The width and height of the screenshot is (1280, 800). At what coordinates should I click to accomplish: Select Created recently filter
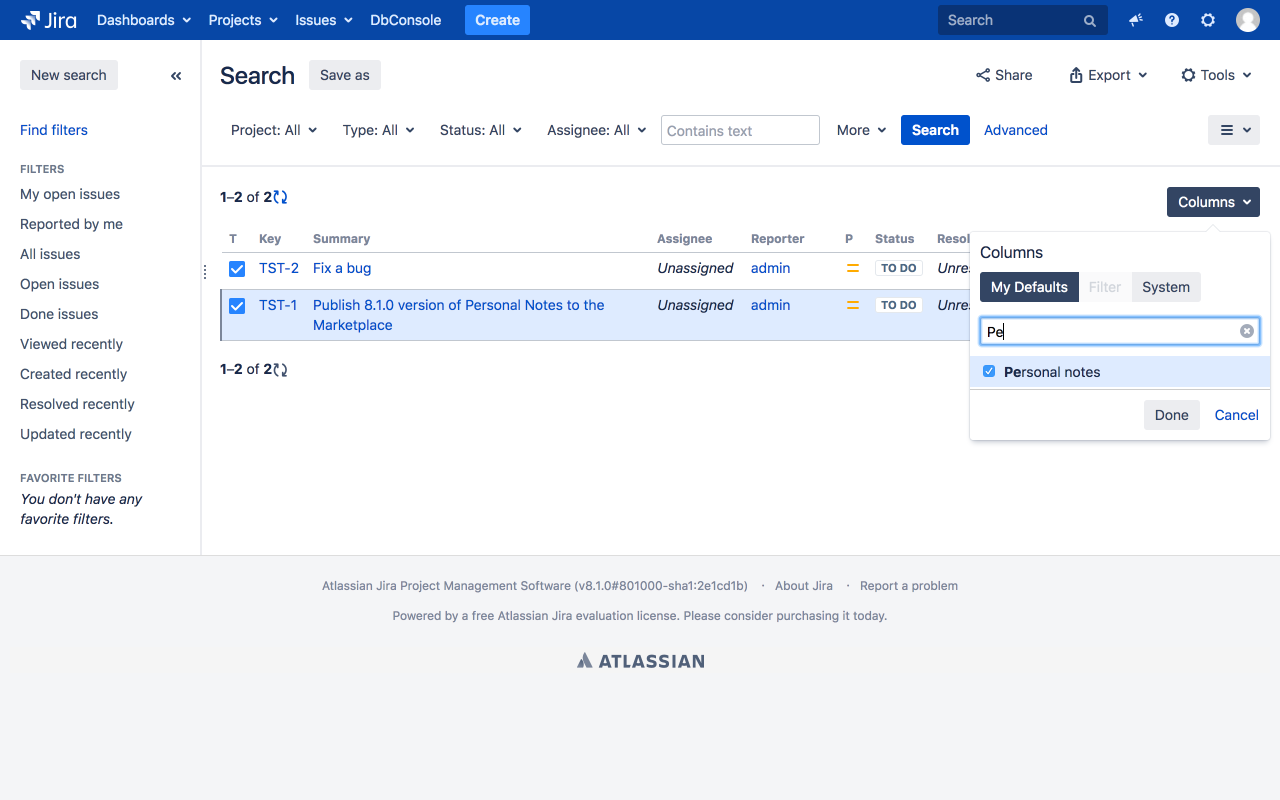tap(73, 374)
